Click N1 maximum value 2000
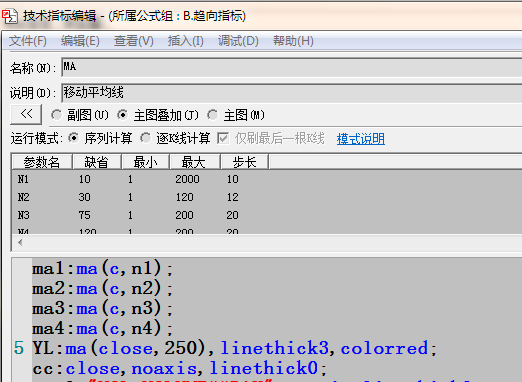Screen dimensions: 522x382 (187, 179)
